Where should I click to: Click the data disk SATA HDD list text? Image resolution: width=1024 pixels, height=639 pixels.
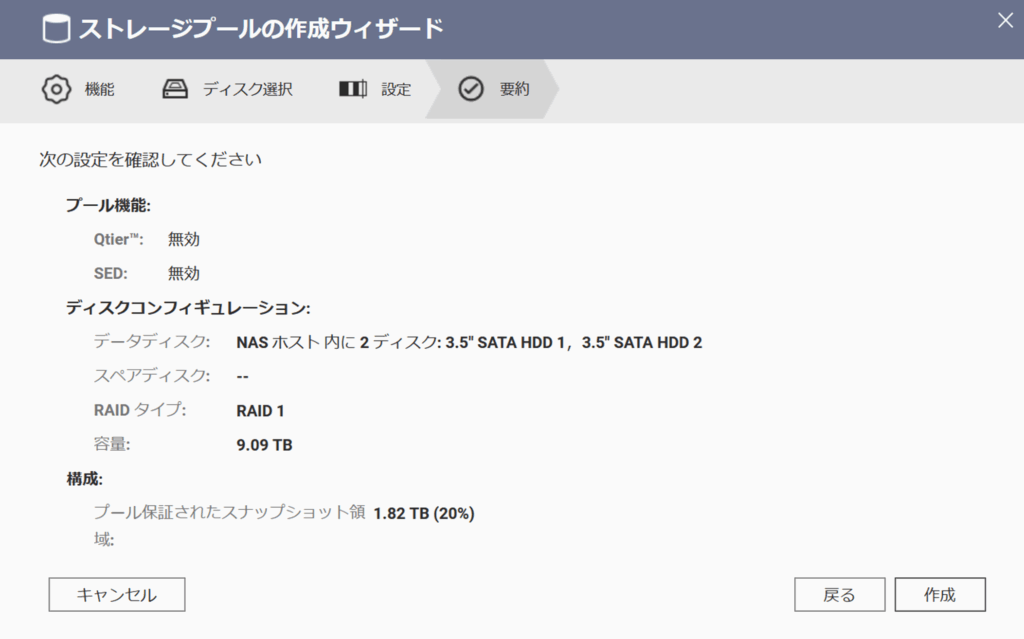click(x=469, y=342)
